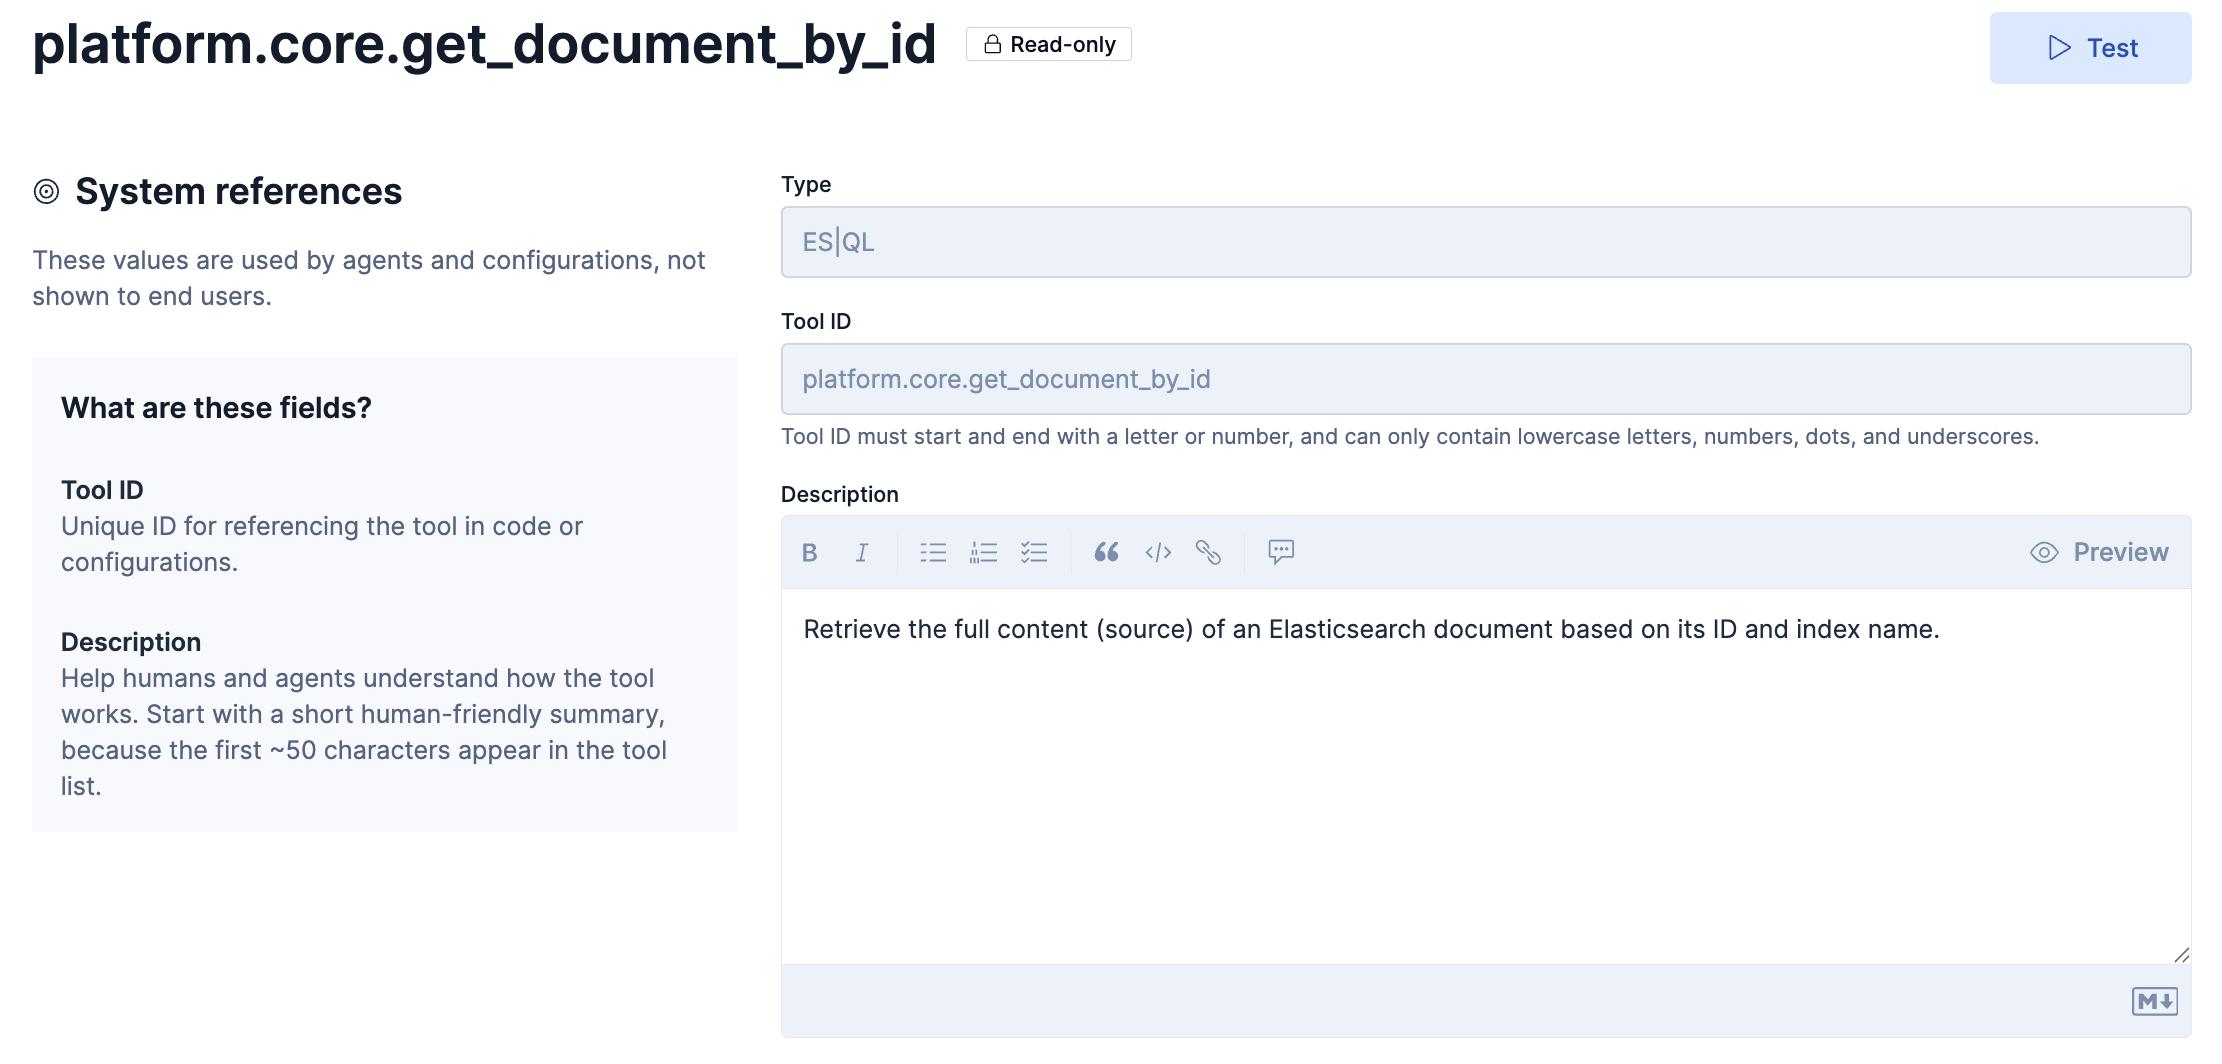Click the Tool ID validation hint text
The image size is (2222, 1064).
tap(1410, 437)
